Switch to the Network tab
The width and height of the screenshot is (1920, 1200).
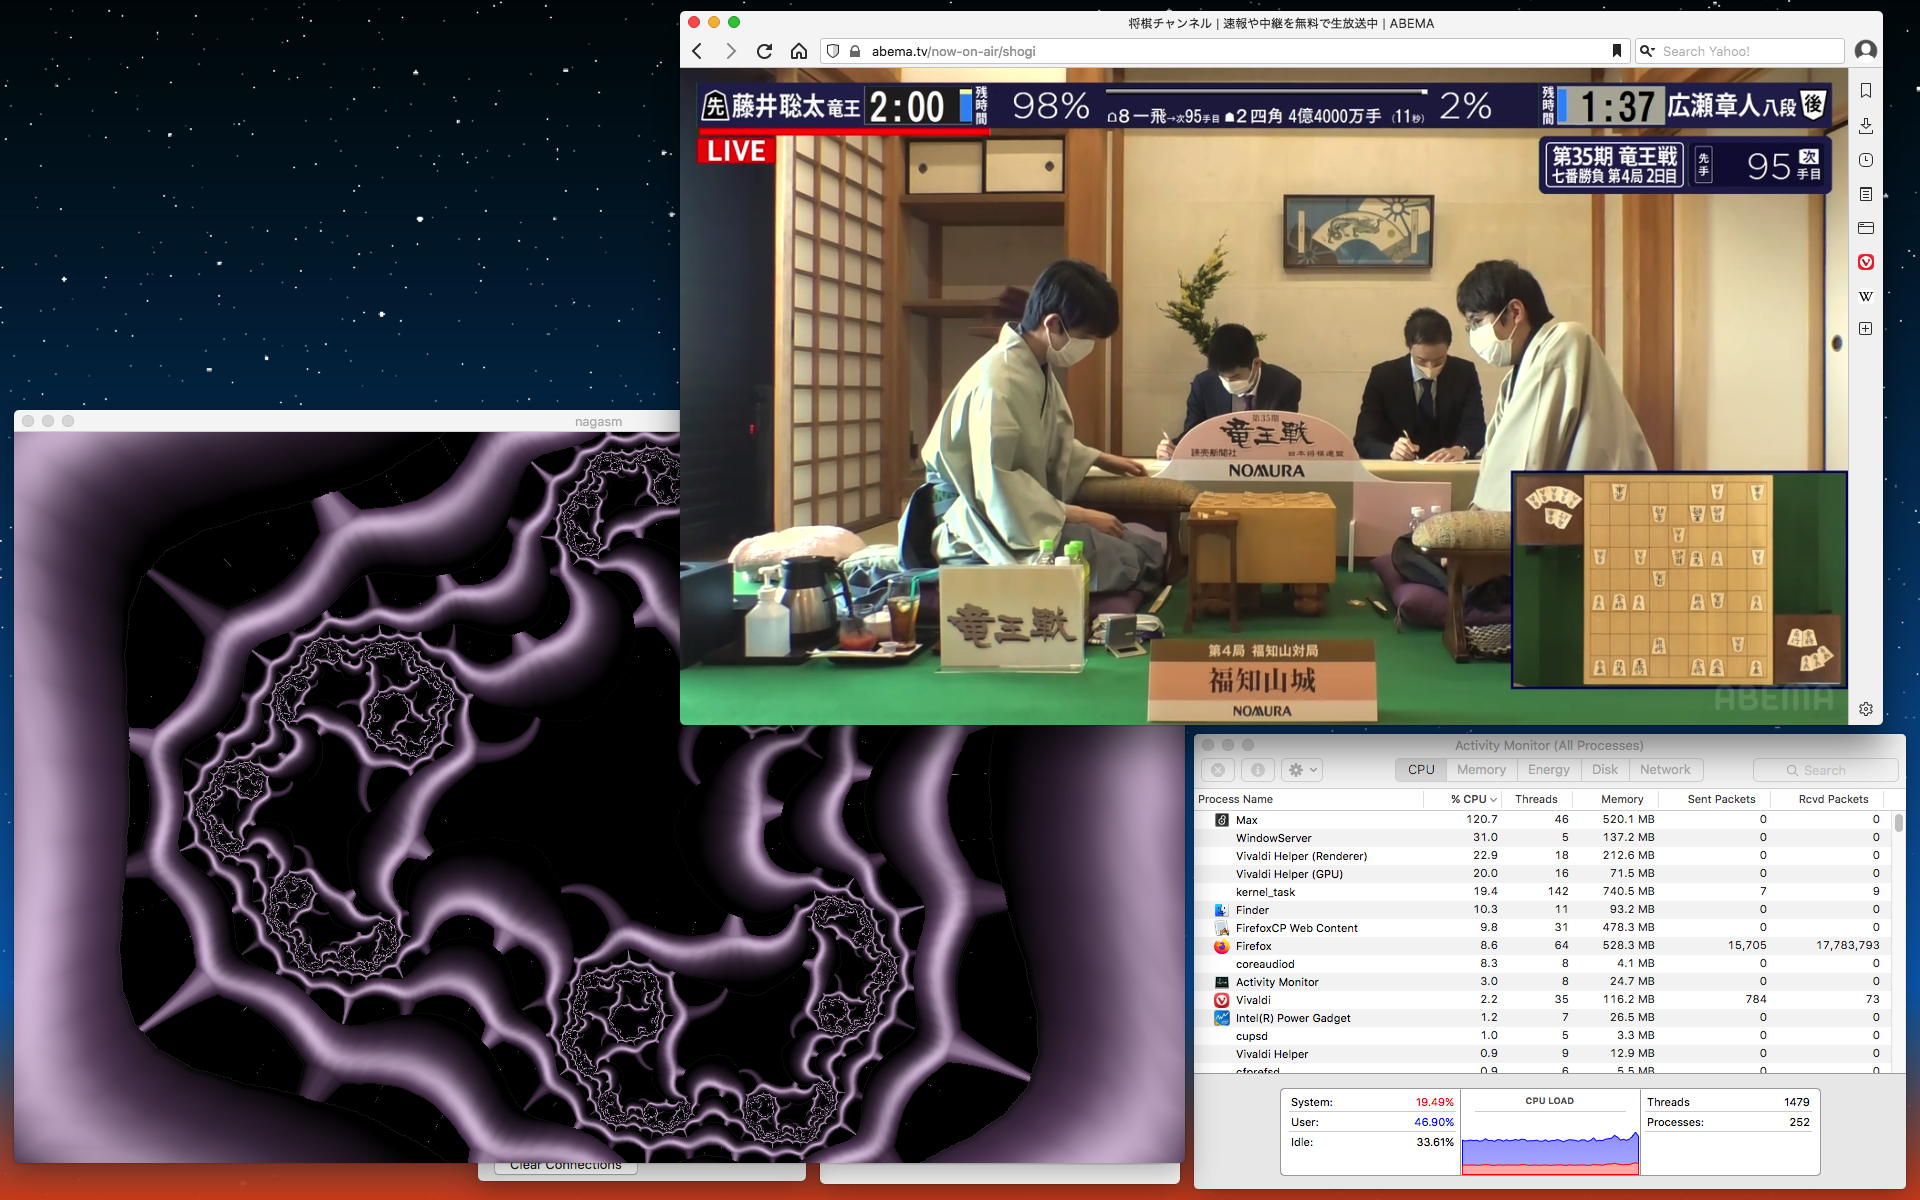pos(1665,770)
